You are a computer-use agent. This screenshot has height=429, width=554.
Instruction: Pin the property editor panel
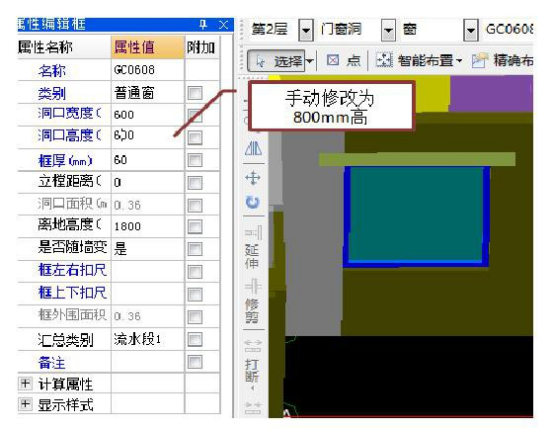coord(203,24)
